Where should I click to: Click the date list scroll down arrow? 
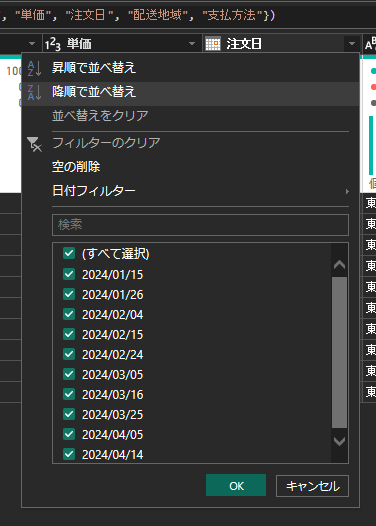pos(339,441)
